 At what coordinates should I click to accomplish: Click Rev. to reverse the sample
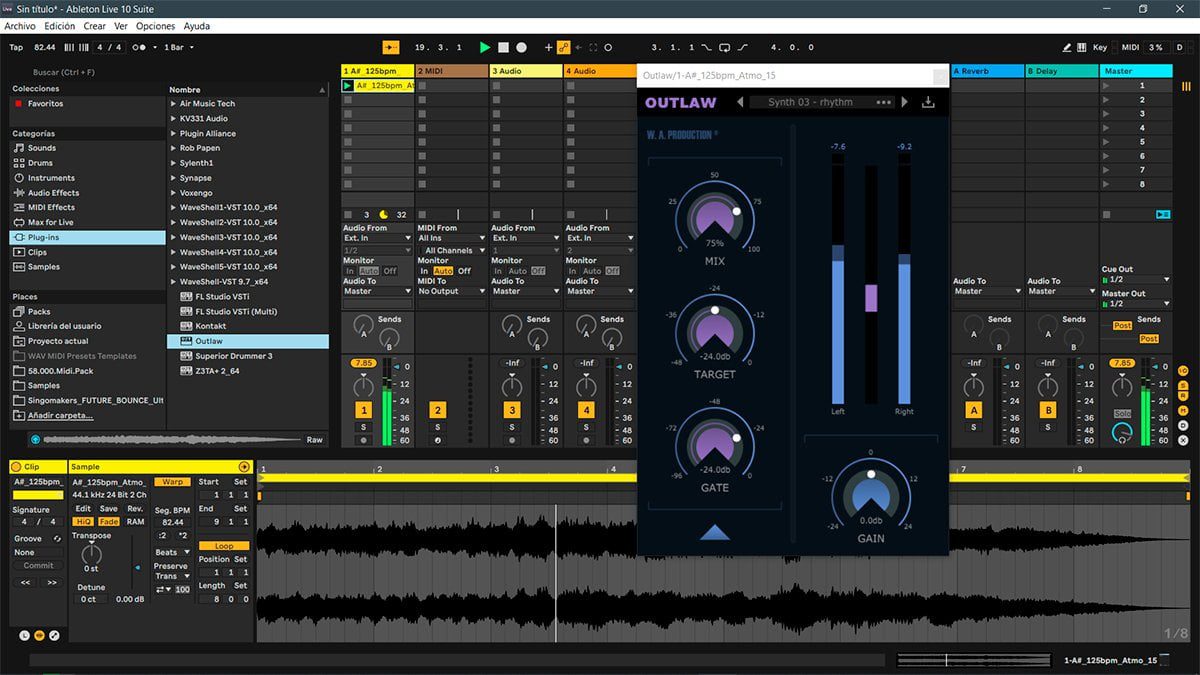(x=135, y=509)
